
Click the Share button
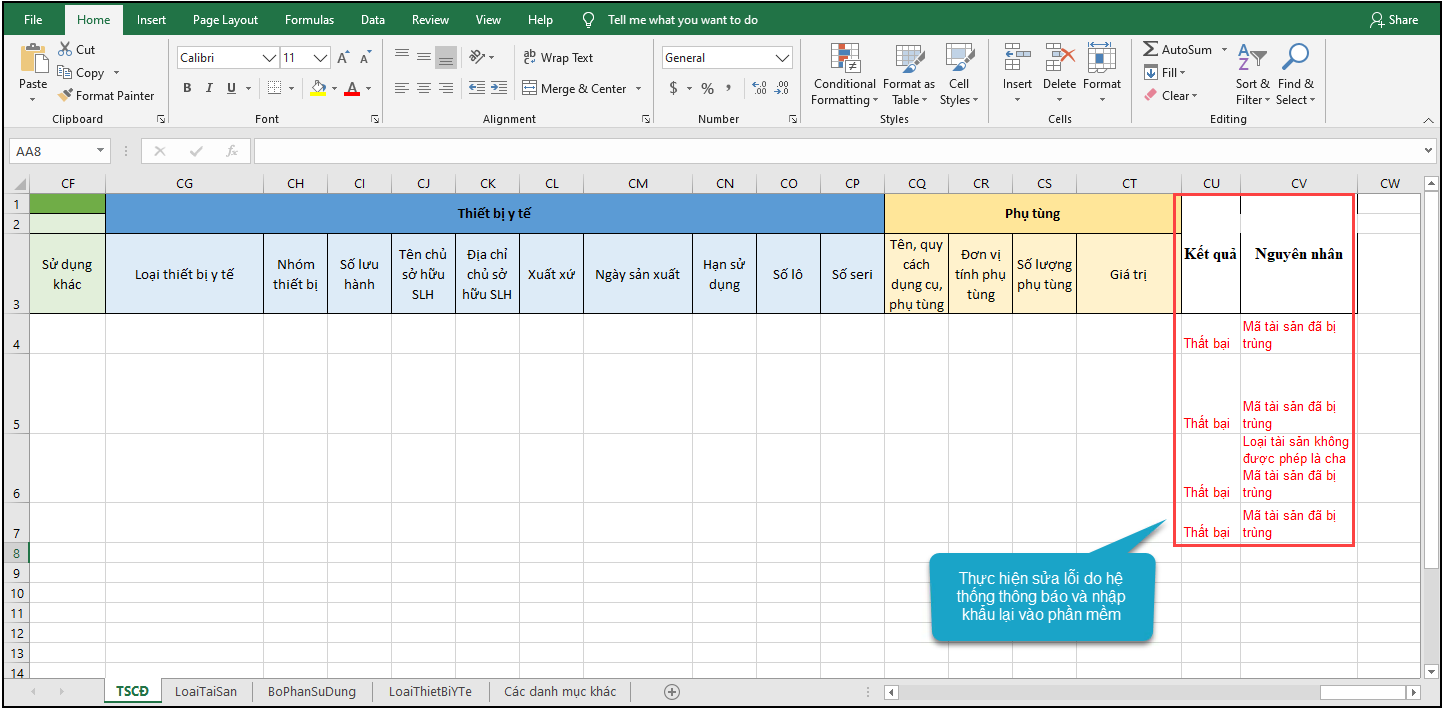click(x=1394, y=20)
